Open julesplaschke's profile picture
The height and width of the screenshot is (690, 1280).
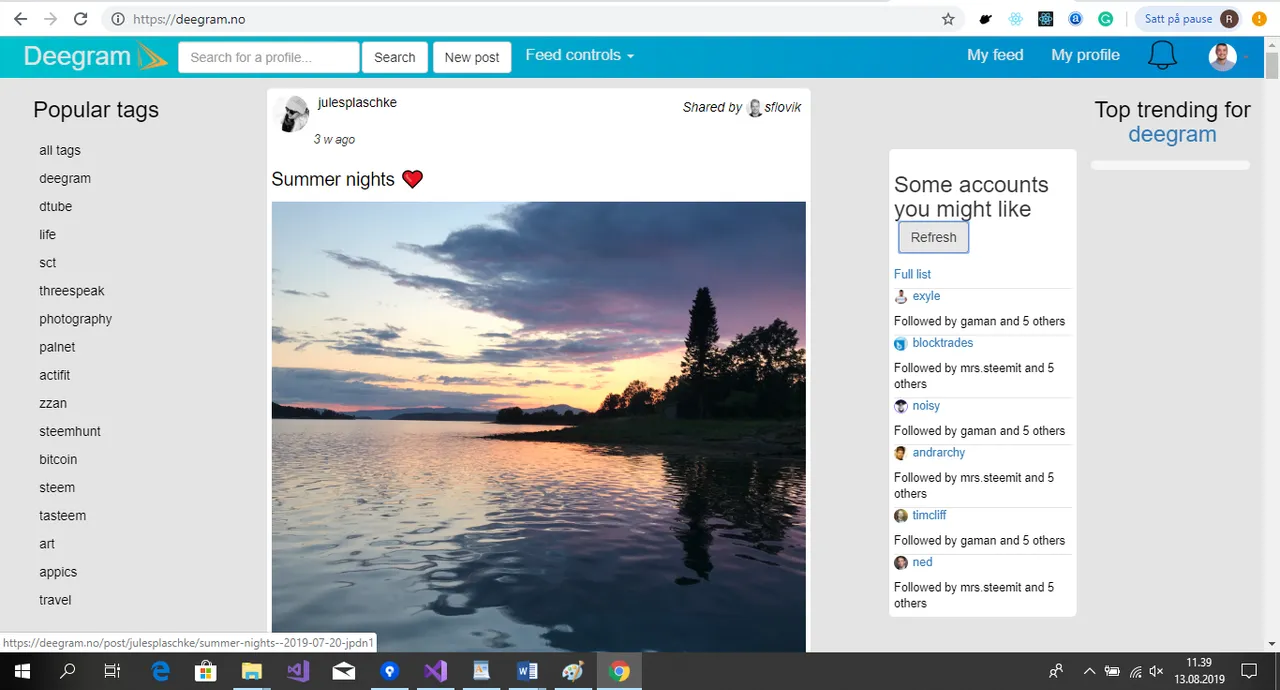click(x=292, y=114)
